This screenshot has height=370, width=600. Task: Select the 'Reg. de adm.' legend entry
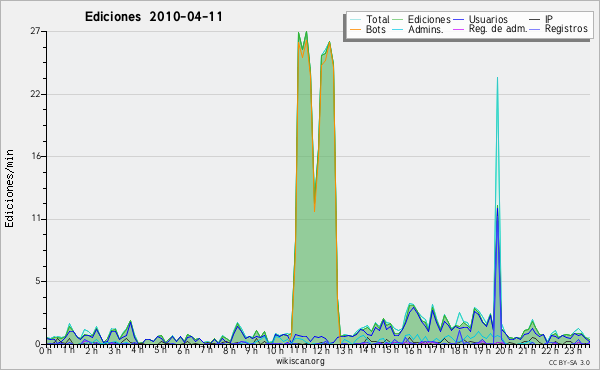coord(498,29)
